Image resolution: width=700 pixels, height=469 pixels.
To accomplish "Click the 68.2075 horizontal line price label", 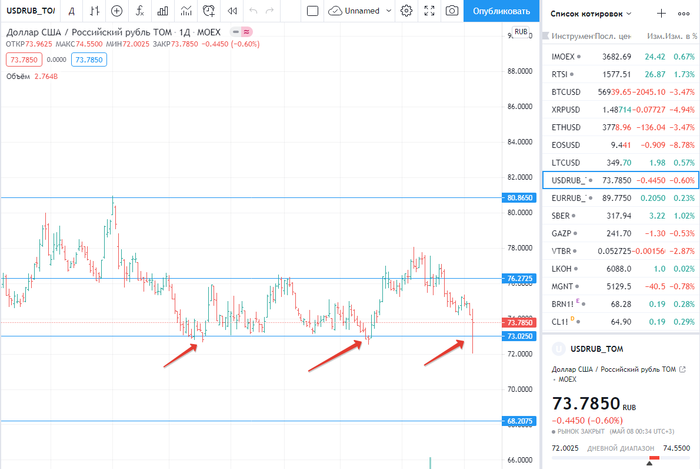I will click(x=519, y=421).
